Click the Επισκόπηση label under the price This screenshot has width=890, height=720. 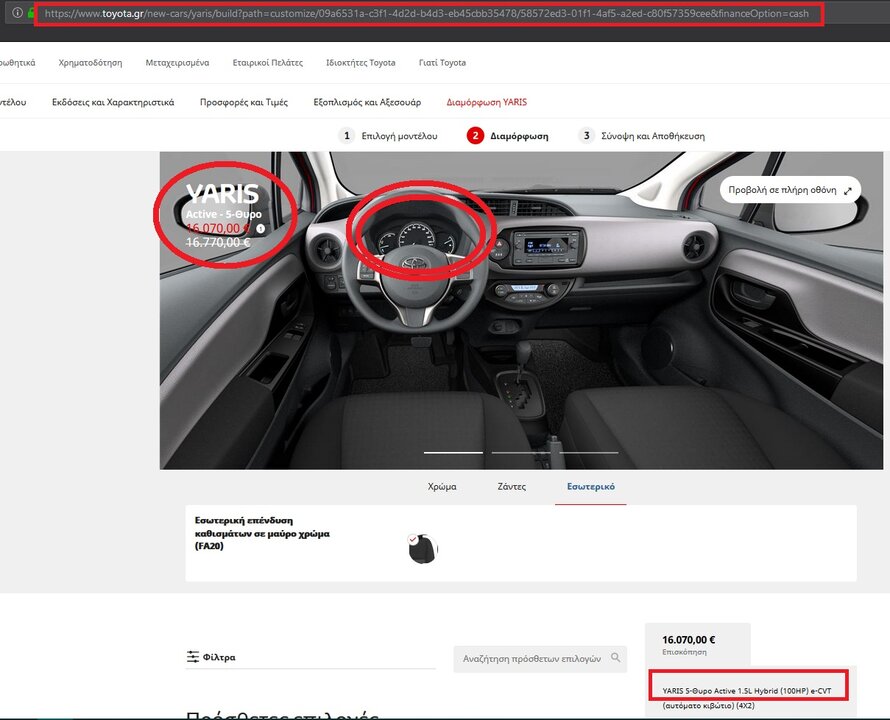pyautogui.click(x=685, y=652)
